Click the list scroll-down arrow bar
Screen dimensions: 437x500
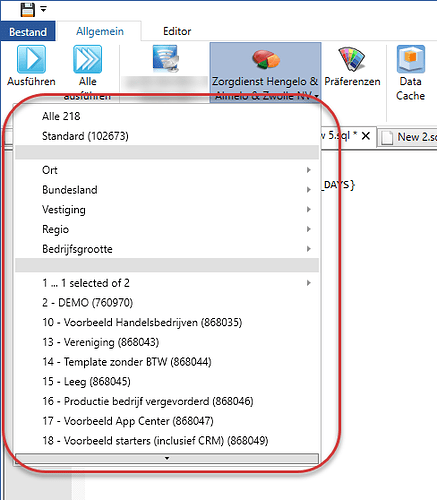click(x=167, y=458)
